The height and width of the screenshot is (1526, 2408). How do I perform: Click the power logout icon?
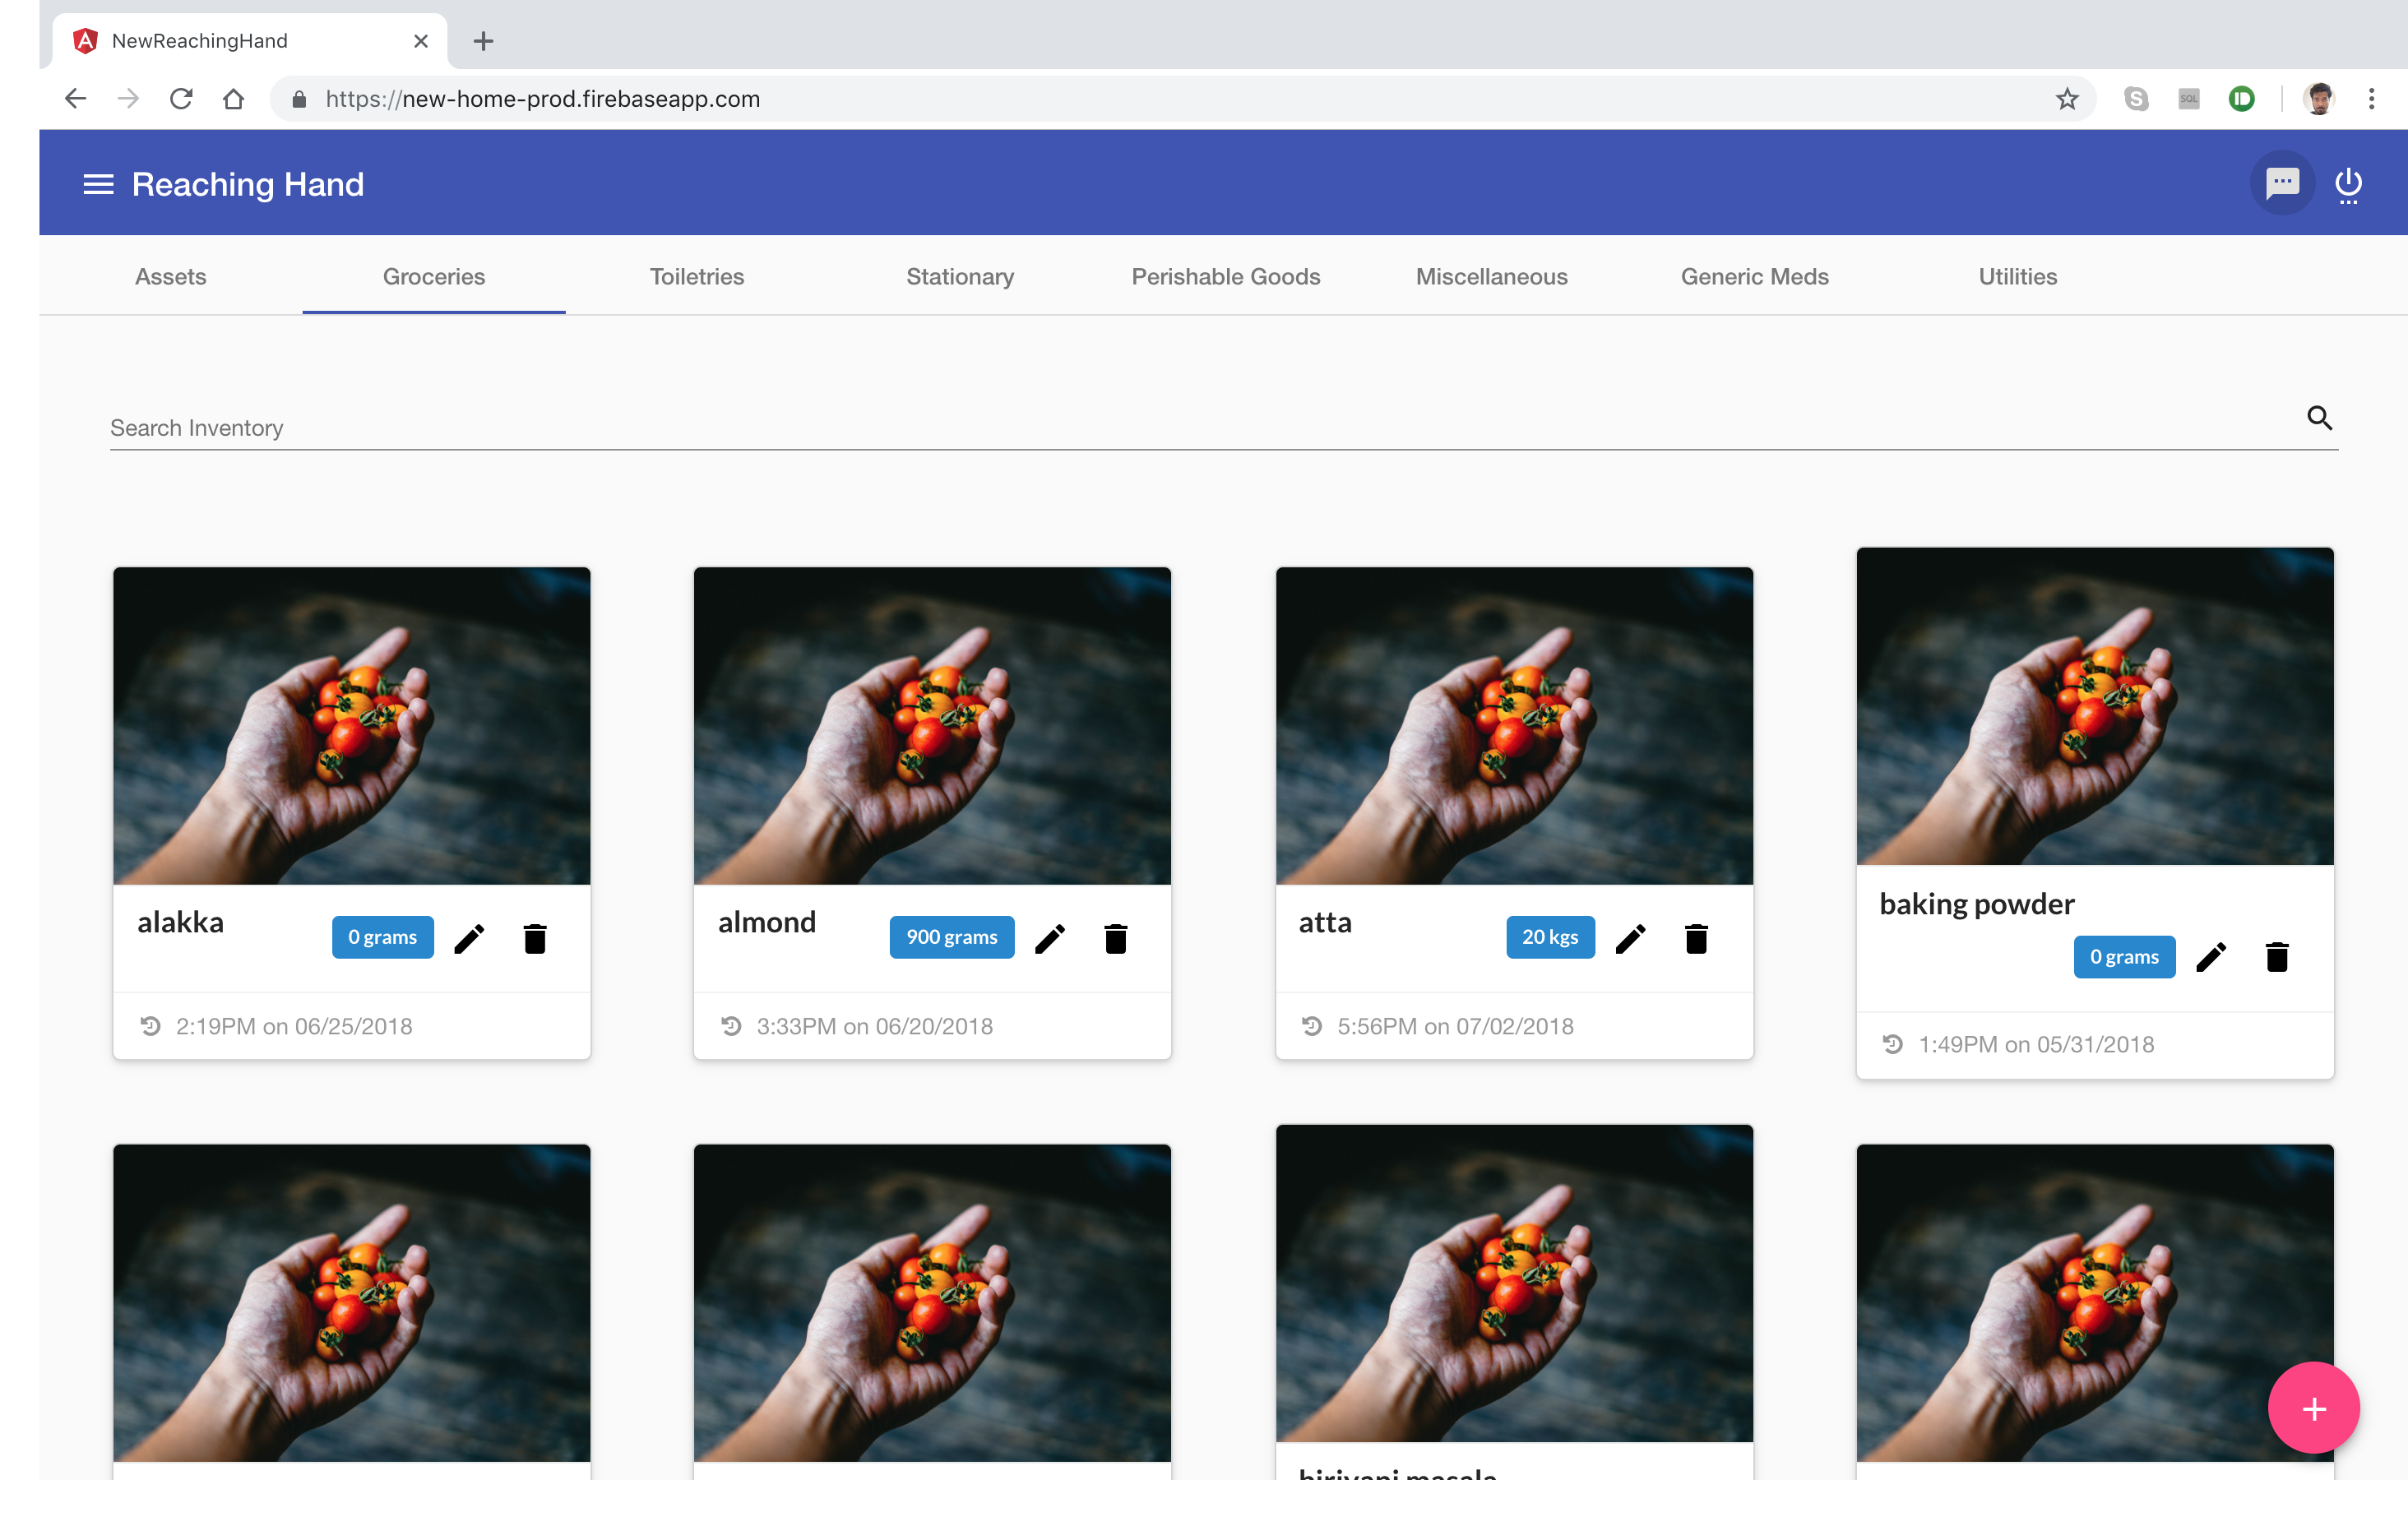tap(2348, 184)
